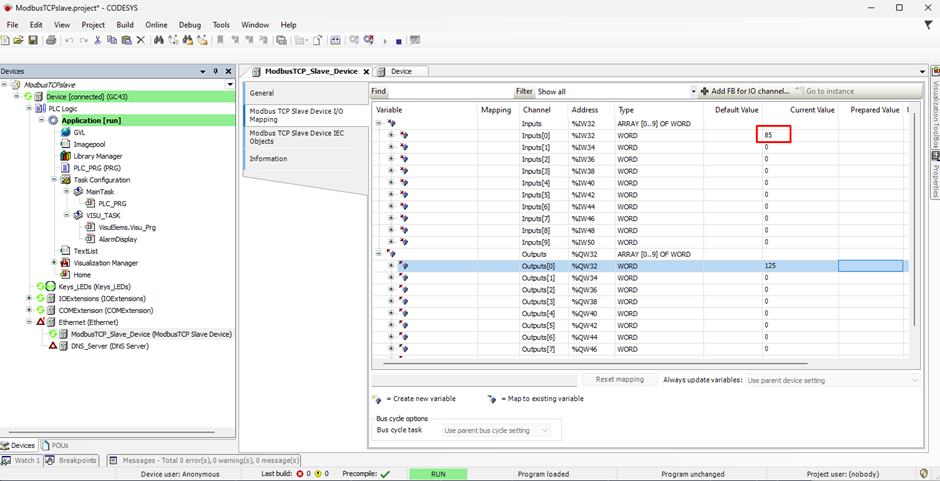Click the GVL globe icon in tree

tap(65, 132)
